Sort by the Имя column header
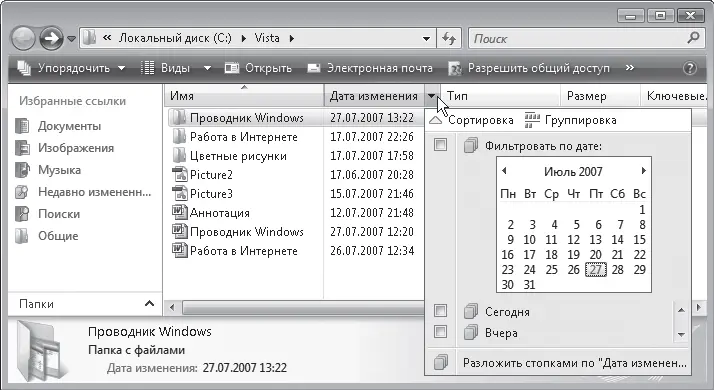Screen dimensions: 714x390 pyautogui.click(x=244, y=96)
